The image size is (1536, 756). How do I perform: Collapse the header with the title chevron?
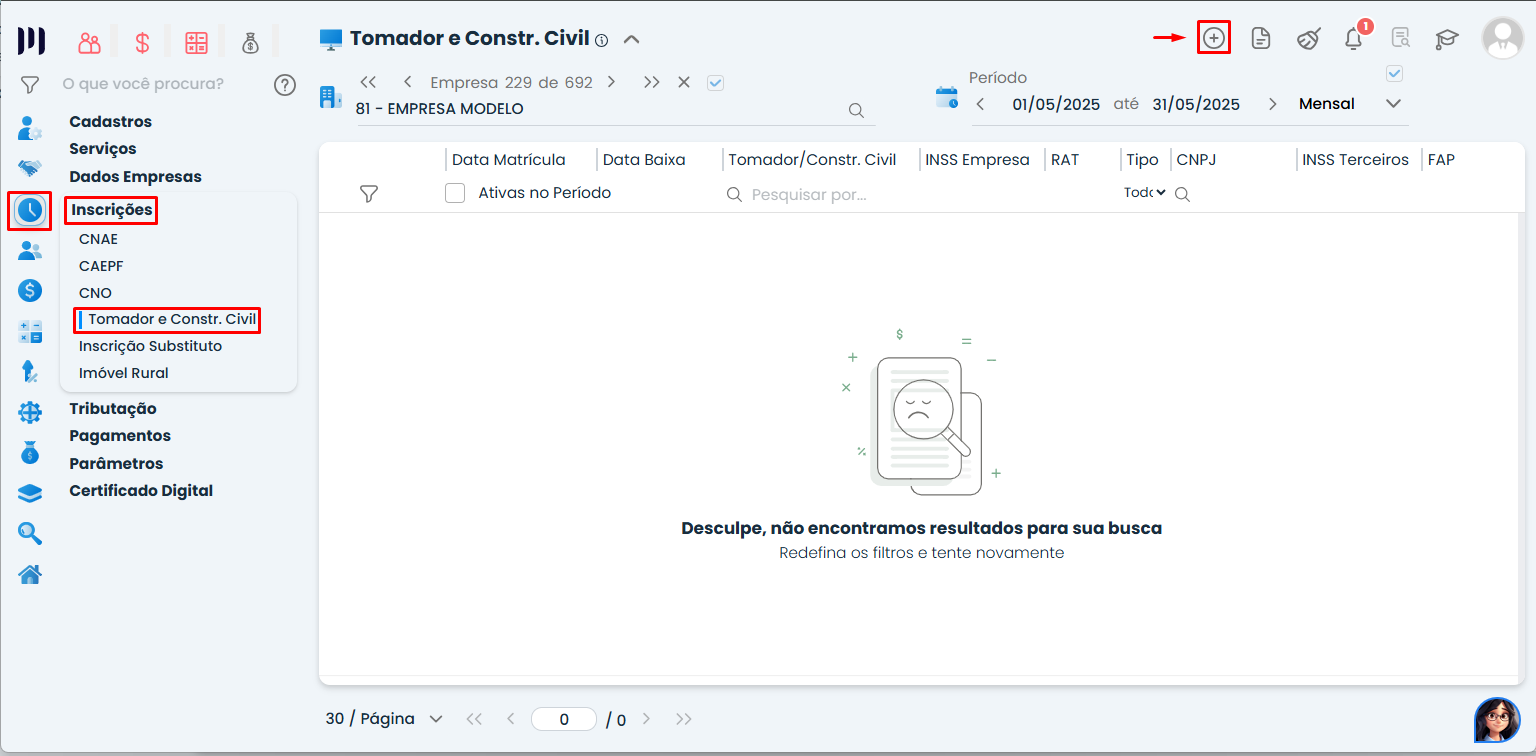[631, 40]
